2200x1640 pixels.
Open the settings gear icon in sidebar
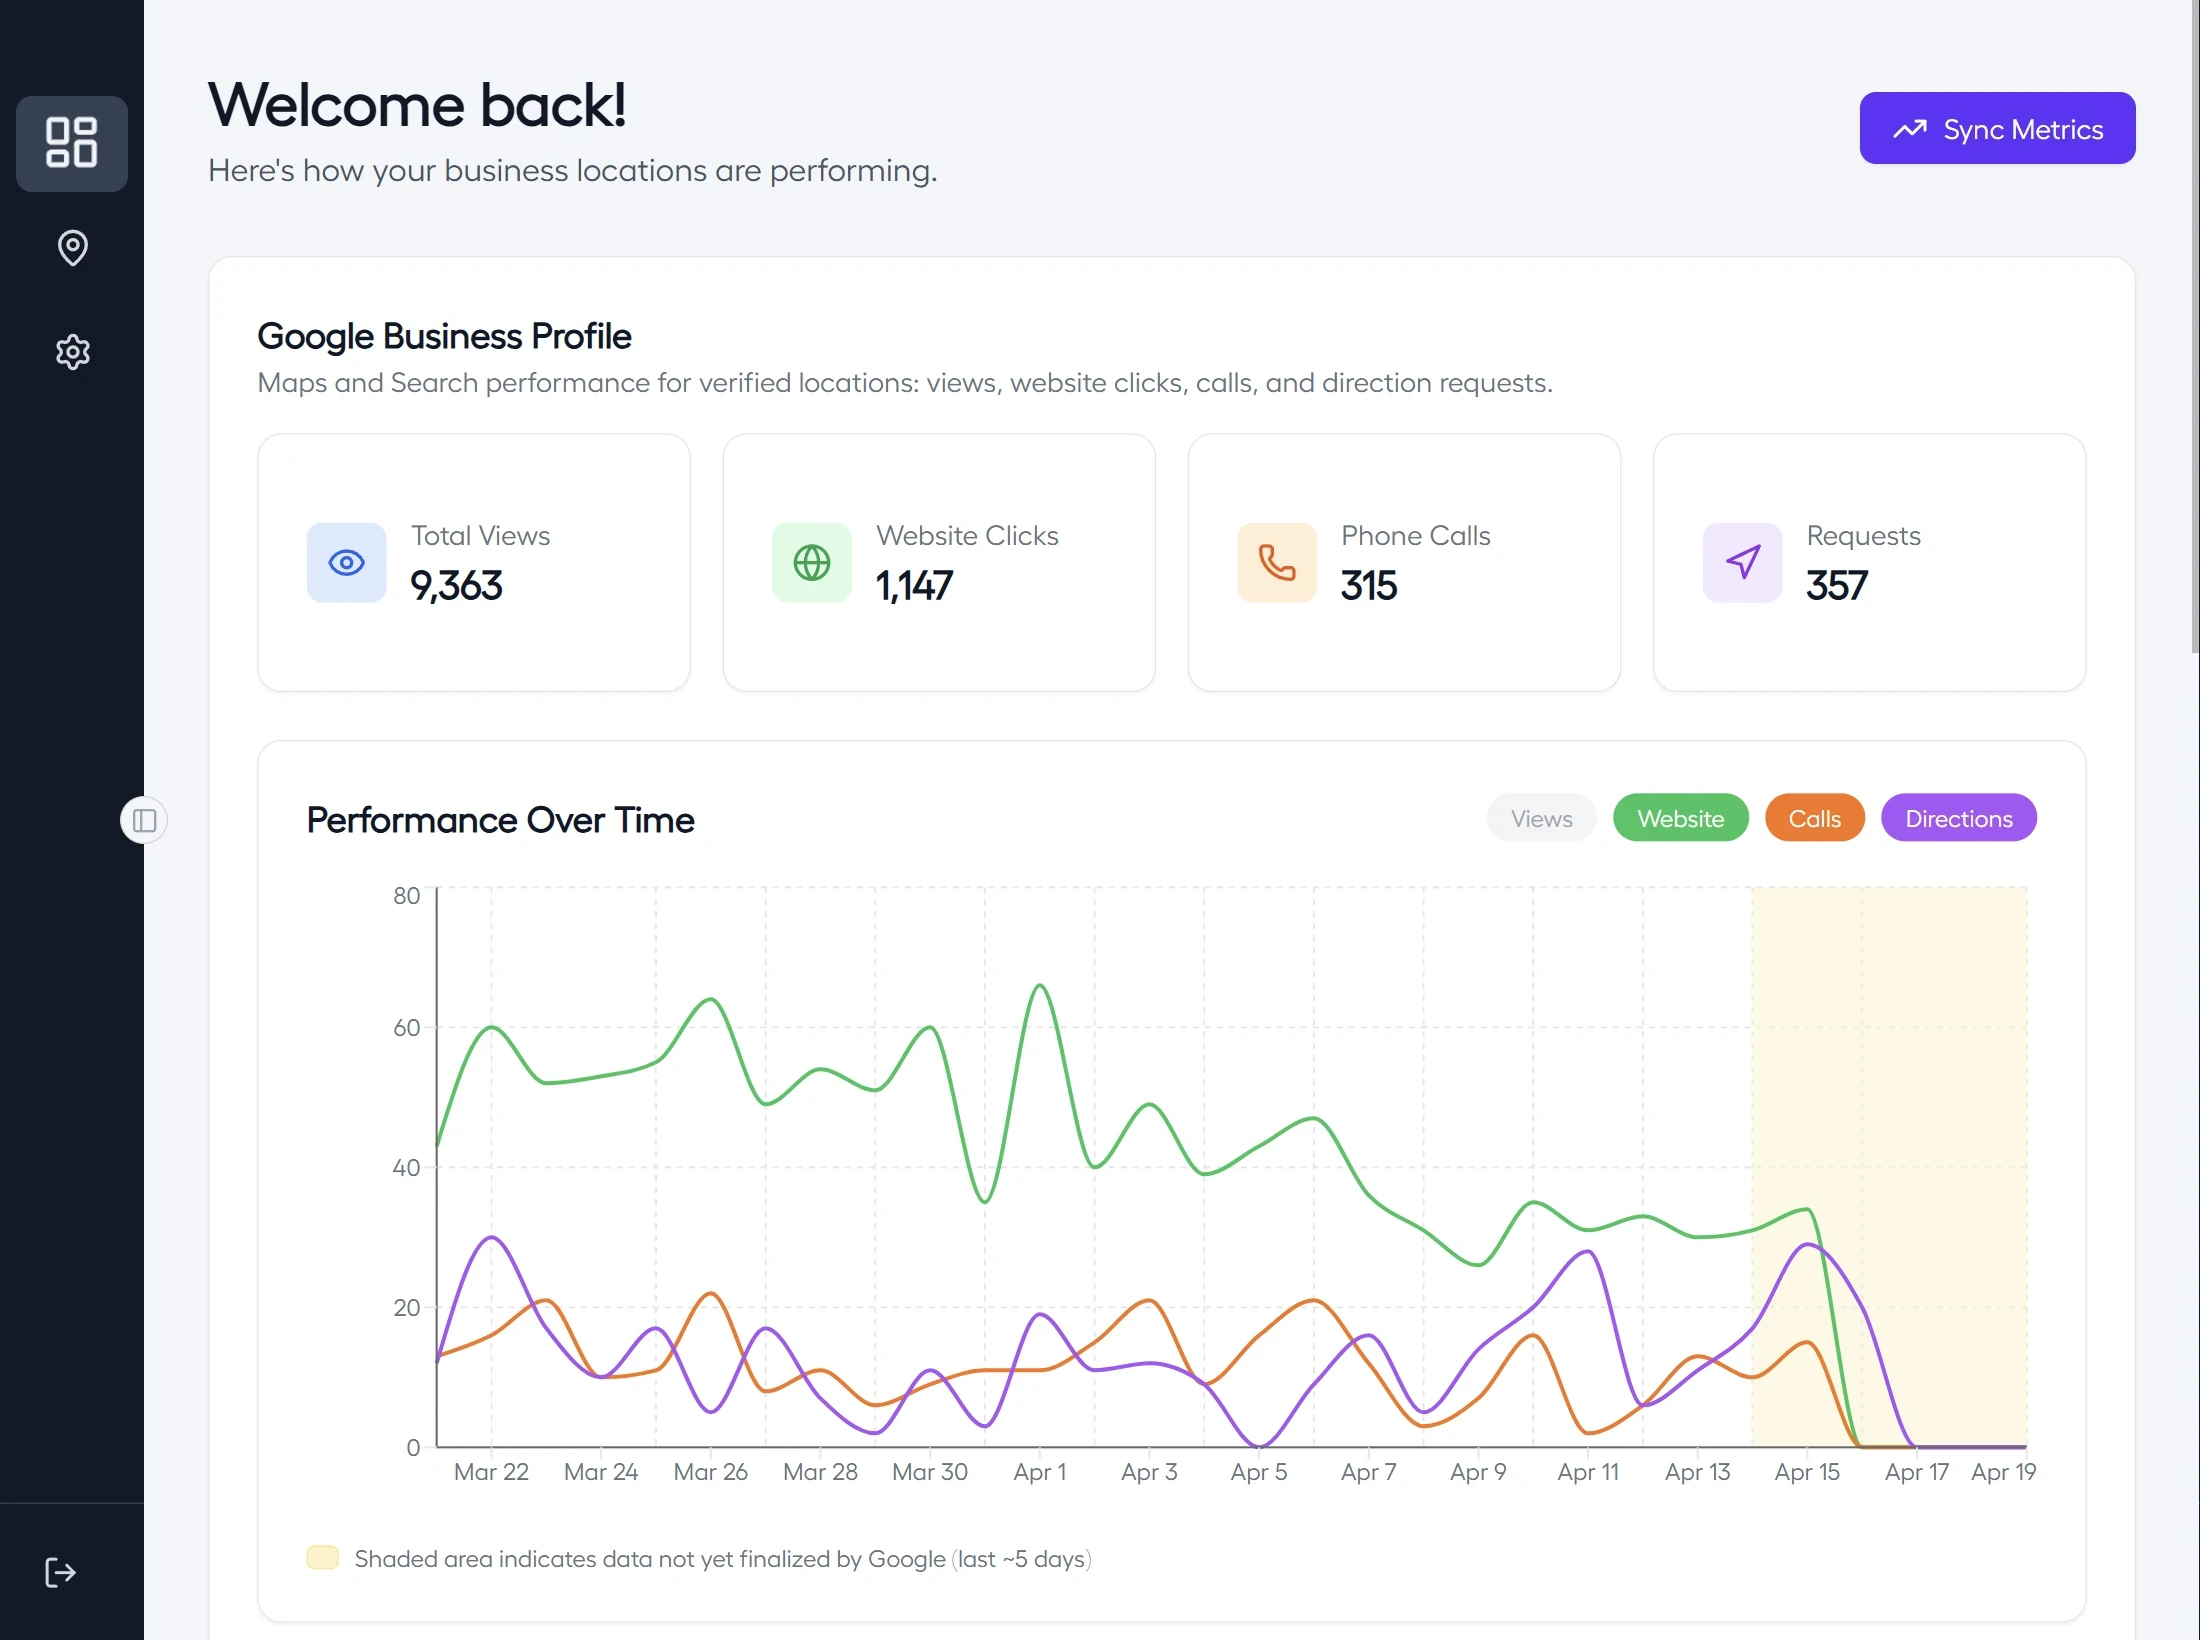click(x=72, y=352)
